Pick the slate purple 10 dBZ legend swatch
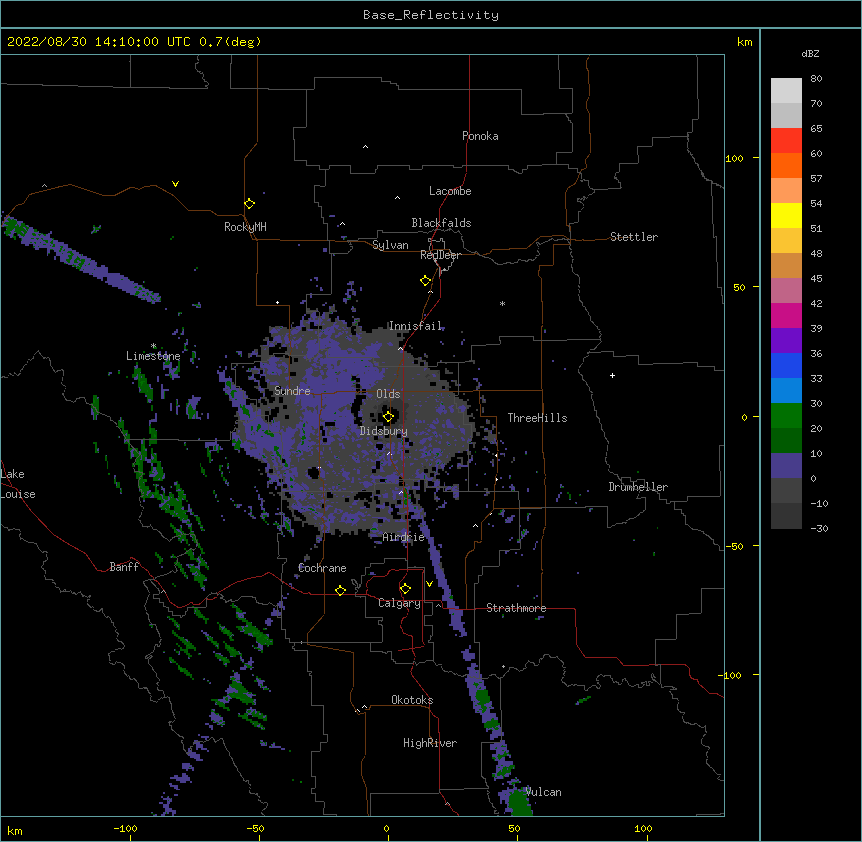The width and height of the screenshot is (862, 842). pyautogui.click(x=786, y=466)
